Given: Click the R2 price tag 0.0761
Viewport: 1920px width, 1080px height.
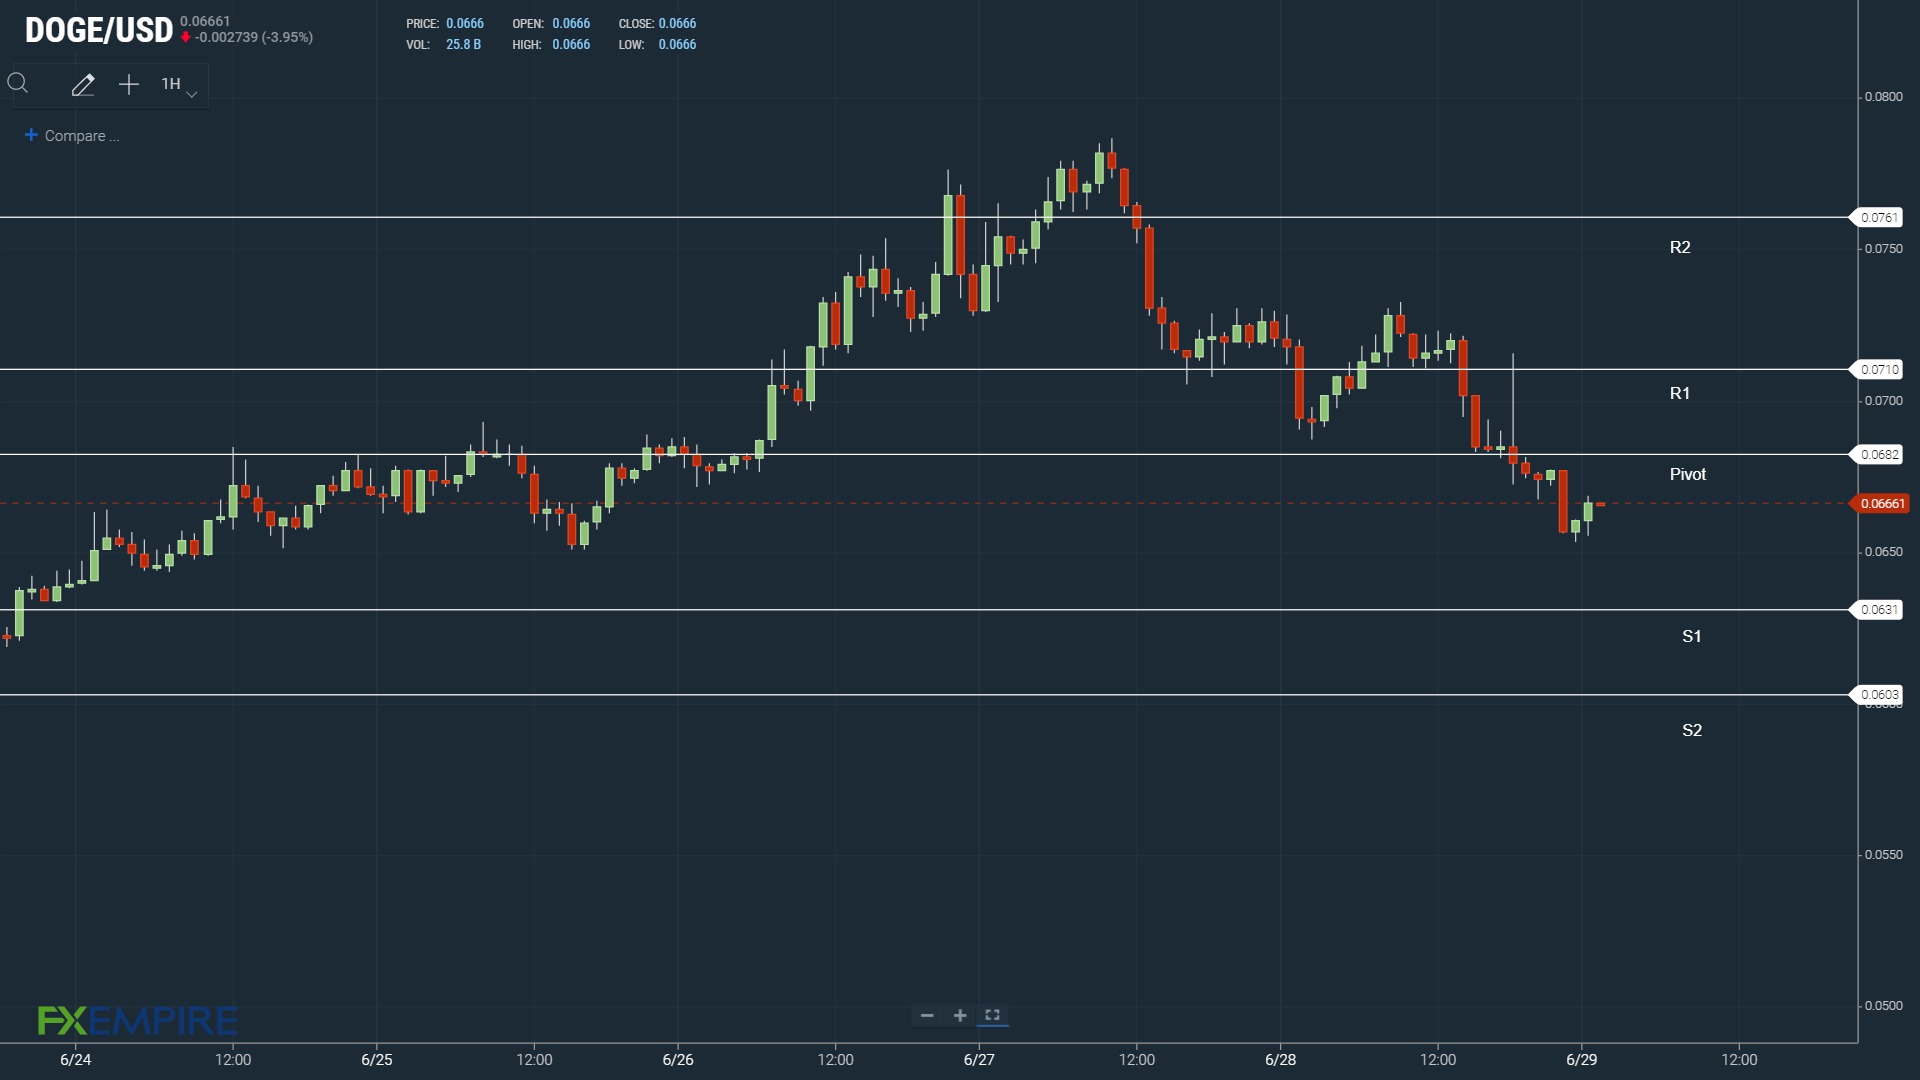Looking at the screenshot, I should (x=1878, y=218).
